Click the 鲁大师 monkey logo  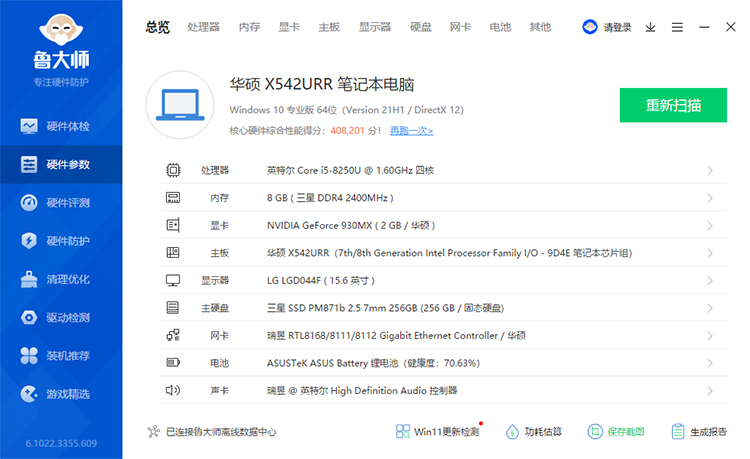(x=61, y=31)
